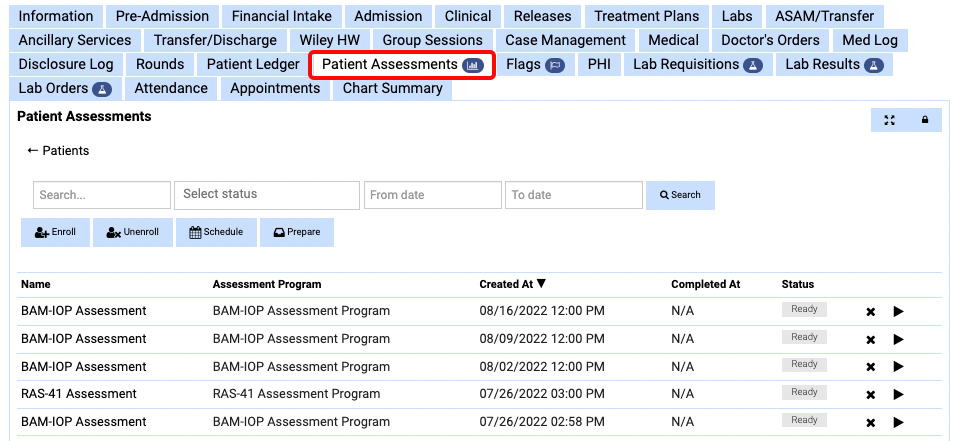Open the From date picker field
Screen dimensions: 953x441
click(x=432, y=195)
